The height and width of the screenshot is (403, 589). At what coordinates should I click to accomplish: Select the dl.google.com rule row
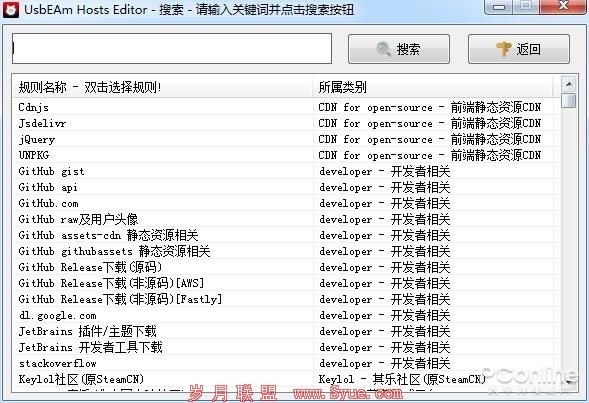tap(286, 315)
